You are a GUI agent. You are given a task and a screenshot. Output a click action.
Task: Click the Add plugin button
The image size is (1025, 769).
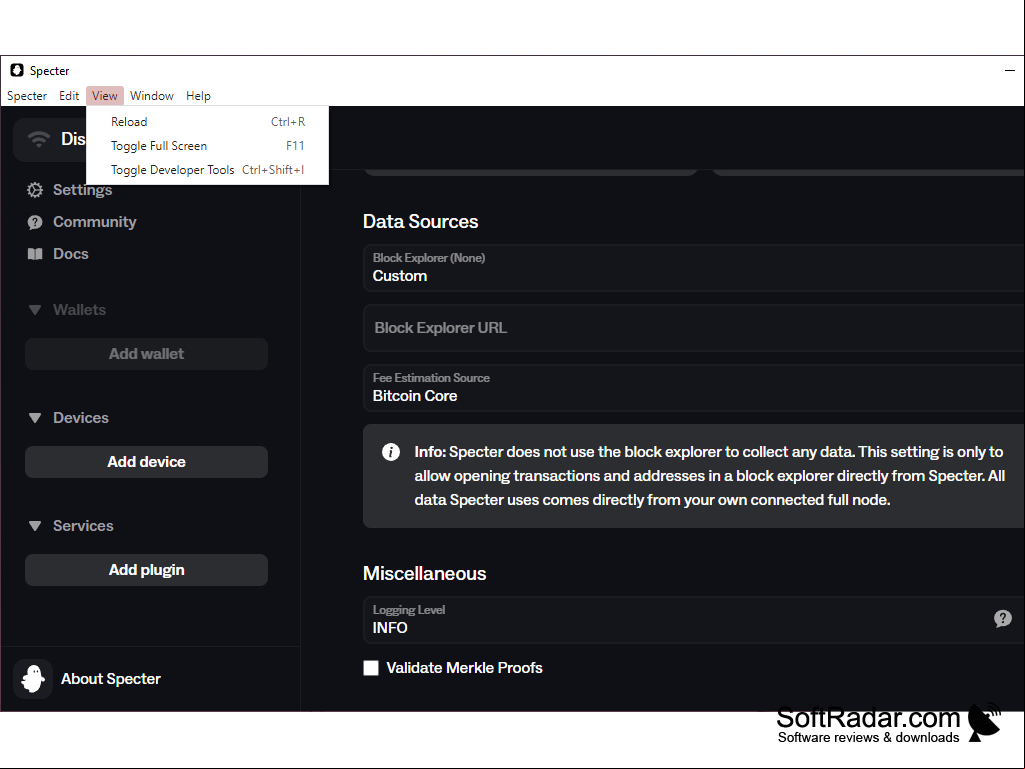[x=146, y=570]
